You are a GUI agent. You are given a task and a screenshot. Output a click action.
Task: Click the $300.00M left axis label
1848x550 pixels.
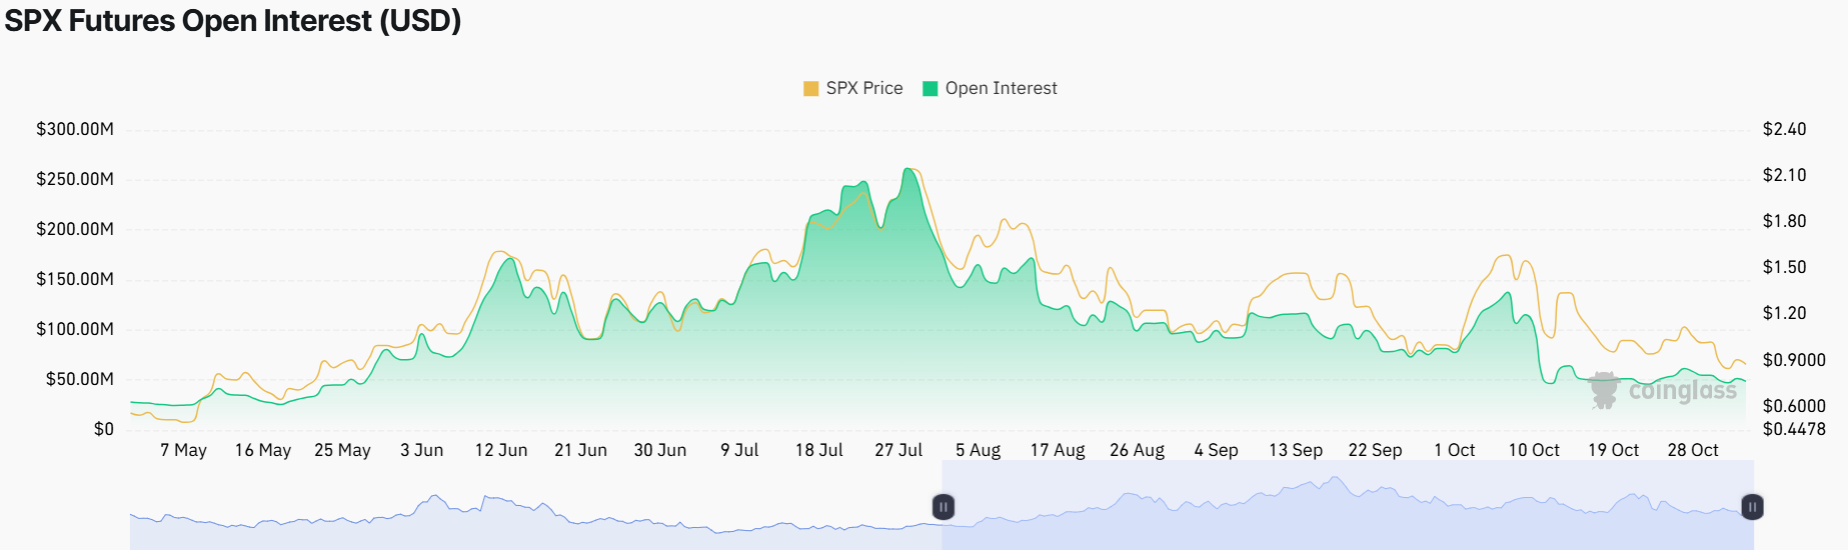click(x=75, y=129)
